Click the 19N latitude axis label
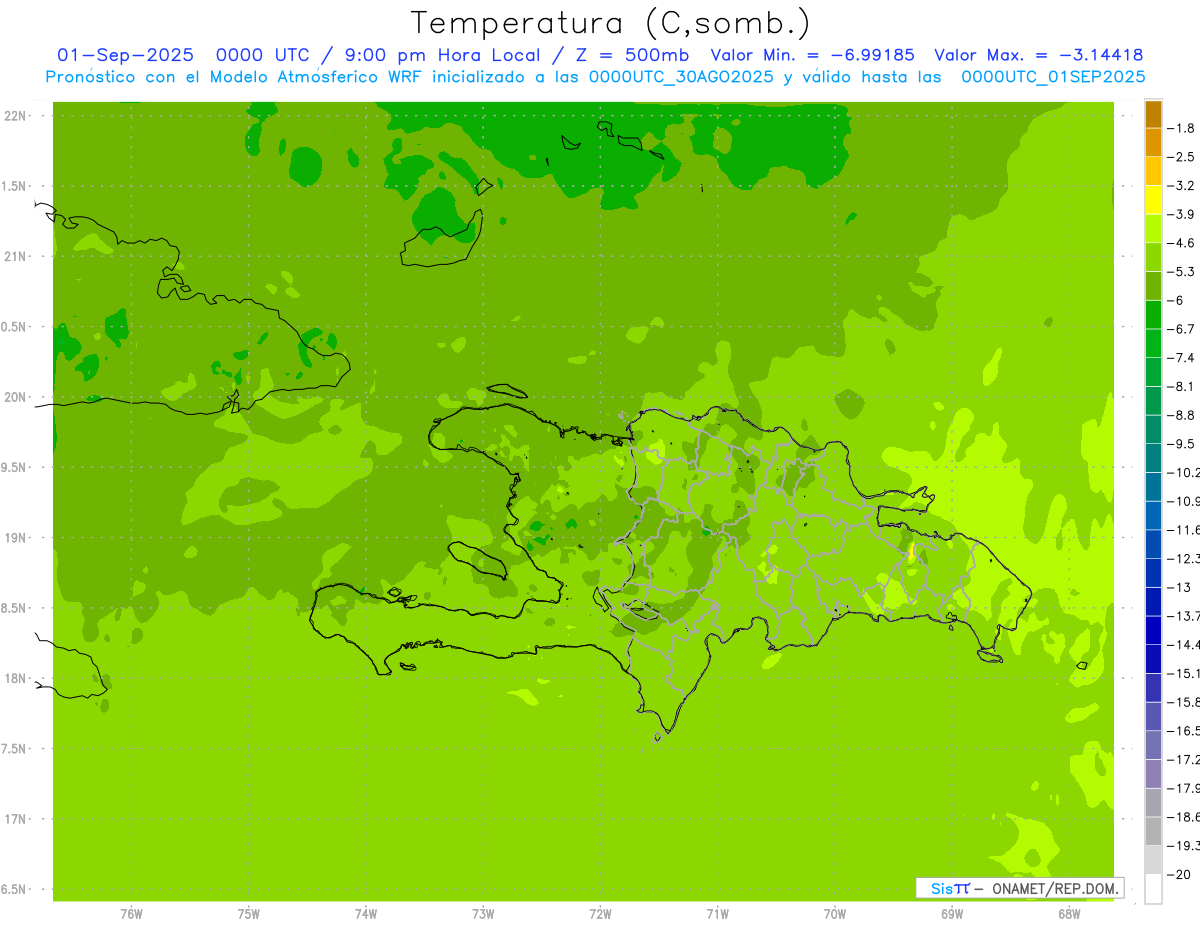The image size is (1200, 927). tap(14, 538)
